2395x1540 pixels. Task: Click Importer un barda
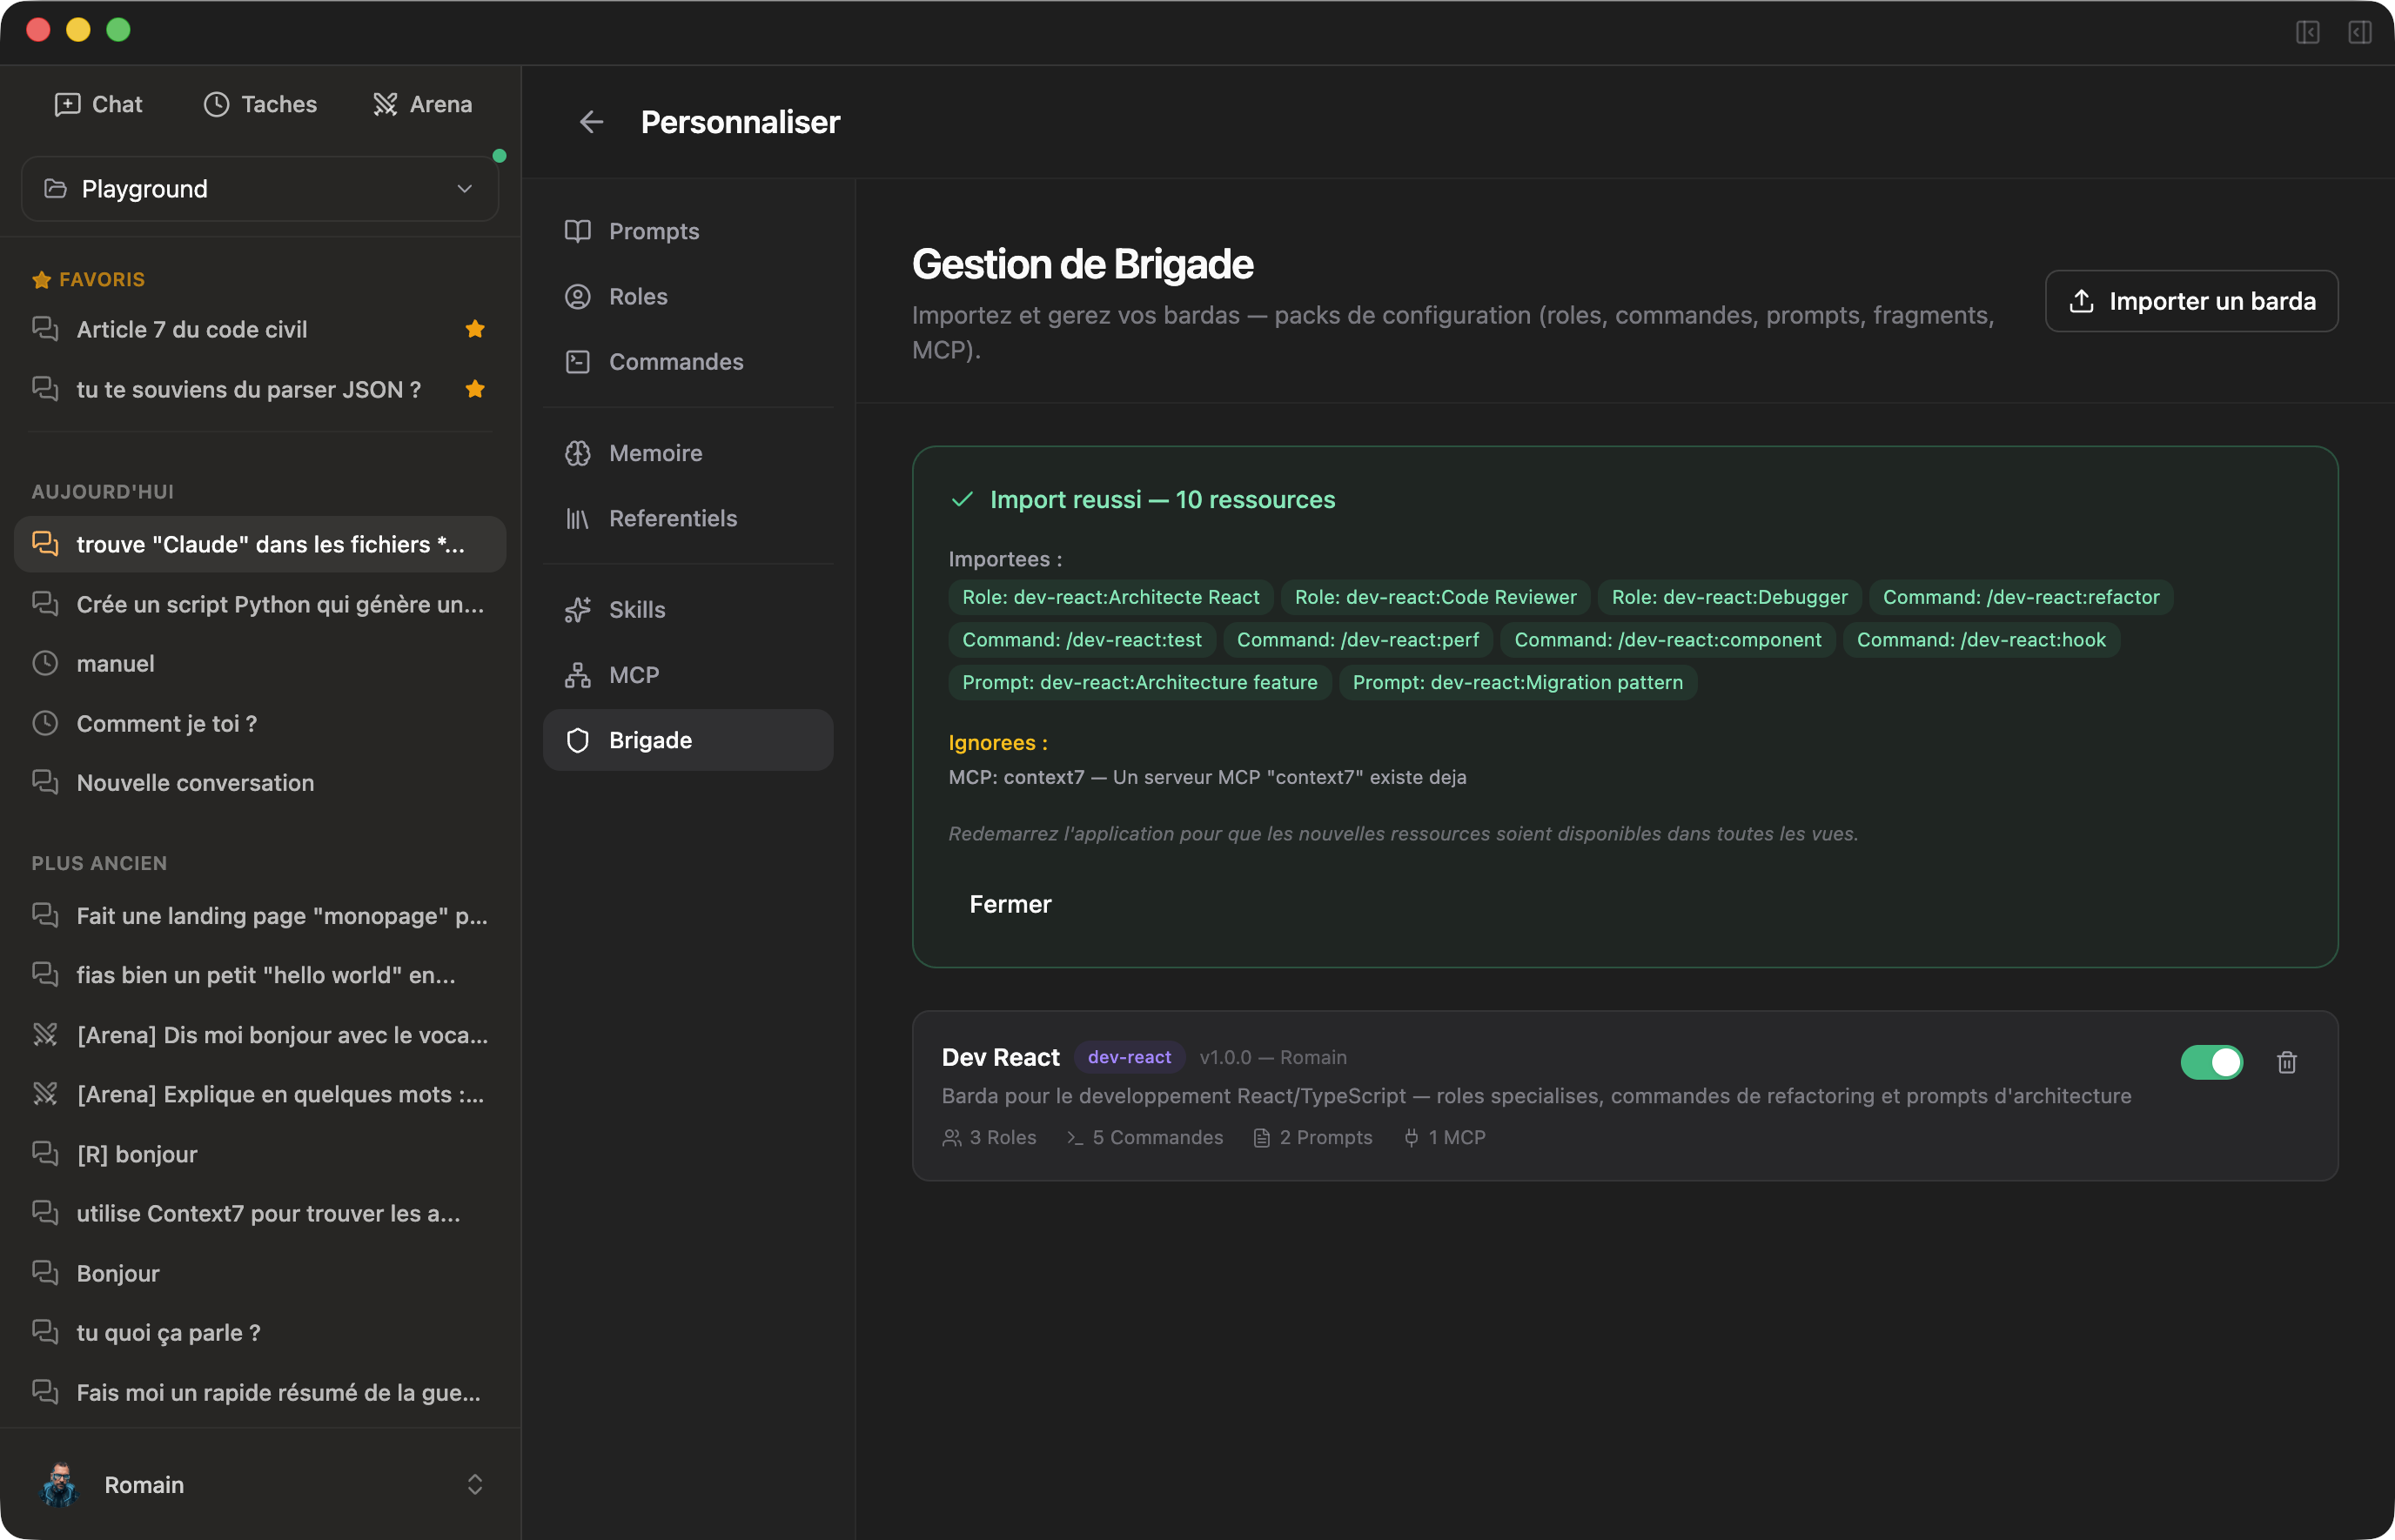(2191, 301)
